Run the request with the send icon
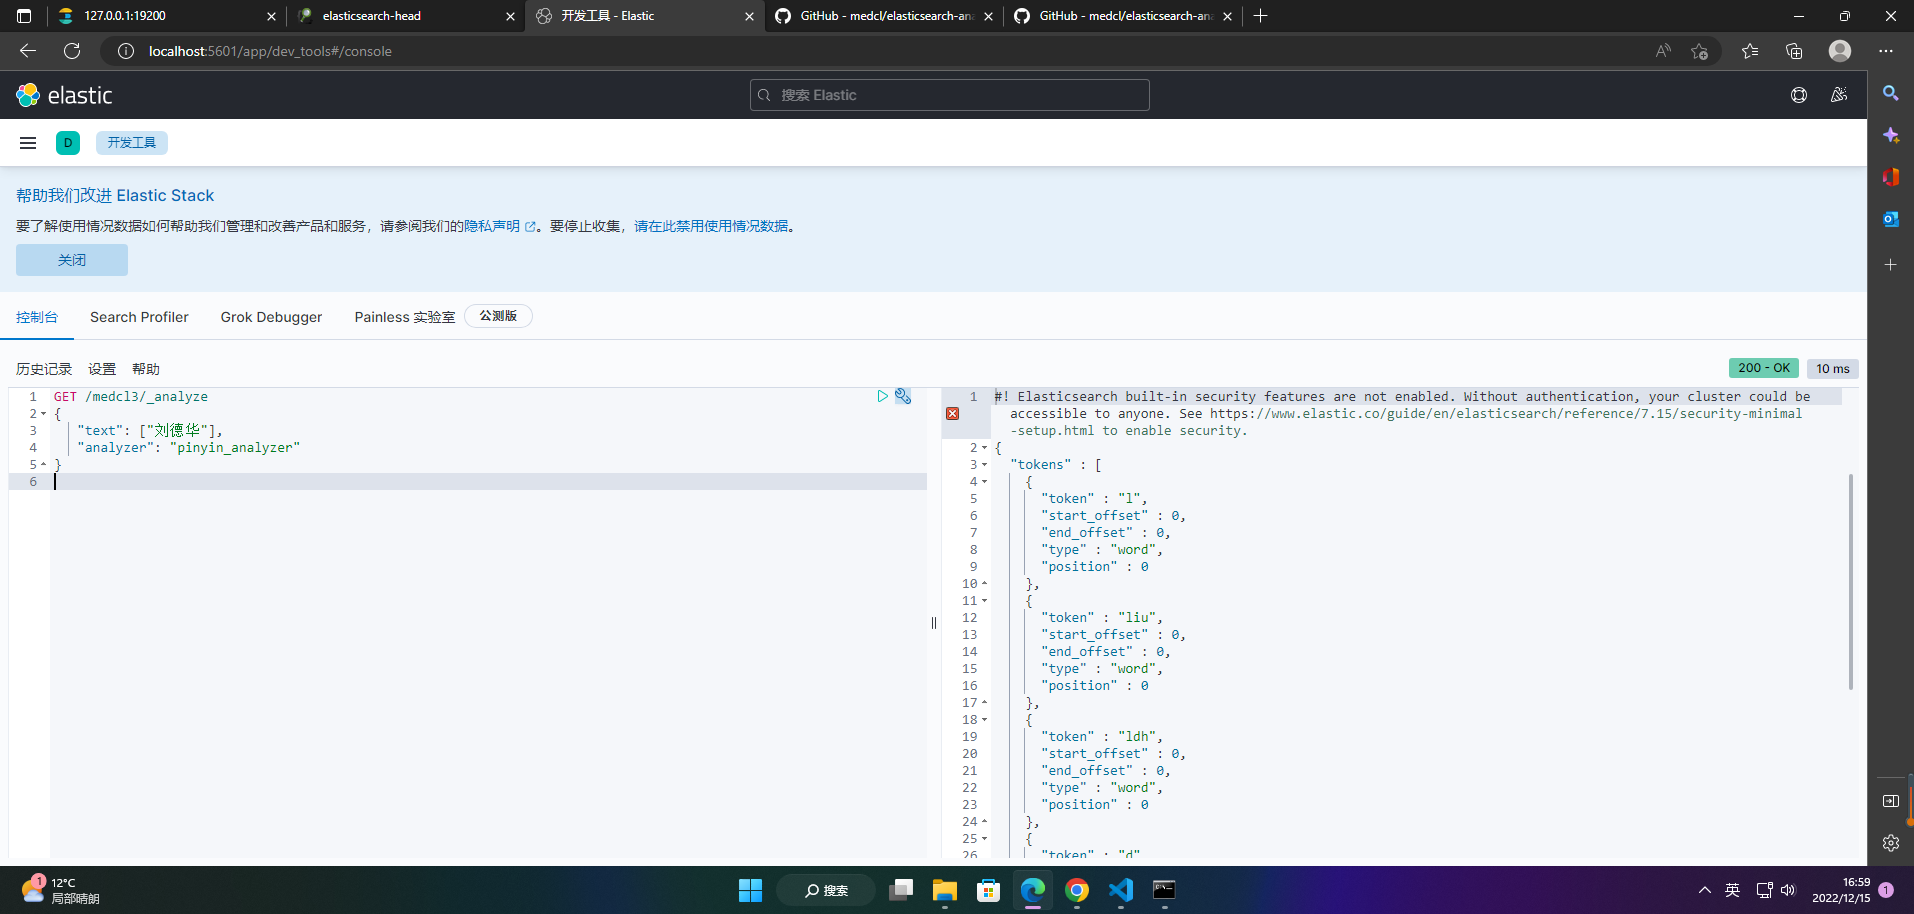 [x=882, y=396]
